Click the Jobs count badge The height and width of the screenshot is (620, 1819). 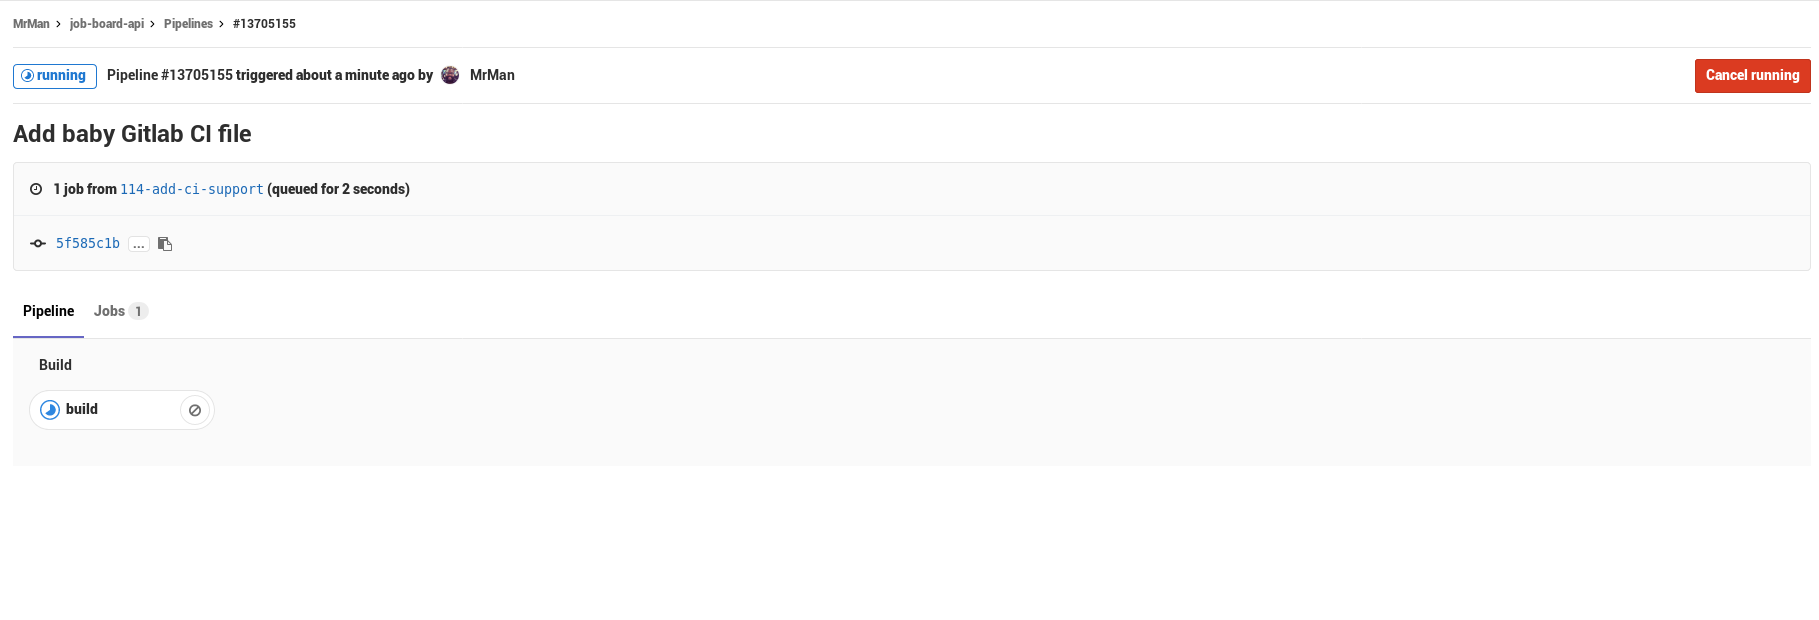[x=138, y=311]
